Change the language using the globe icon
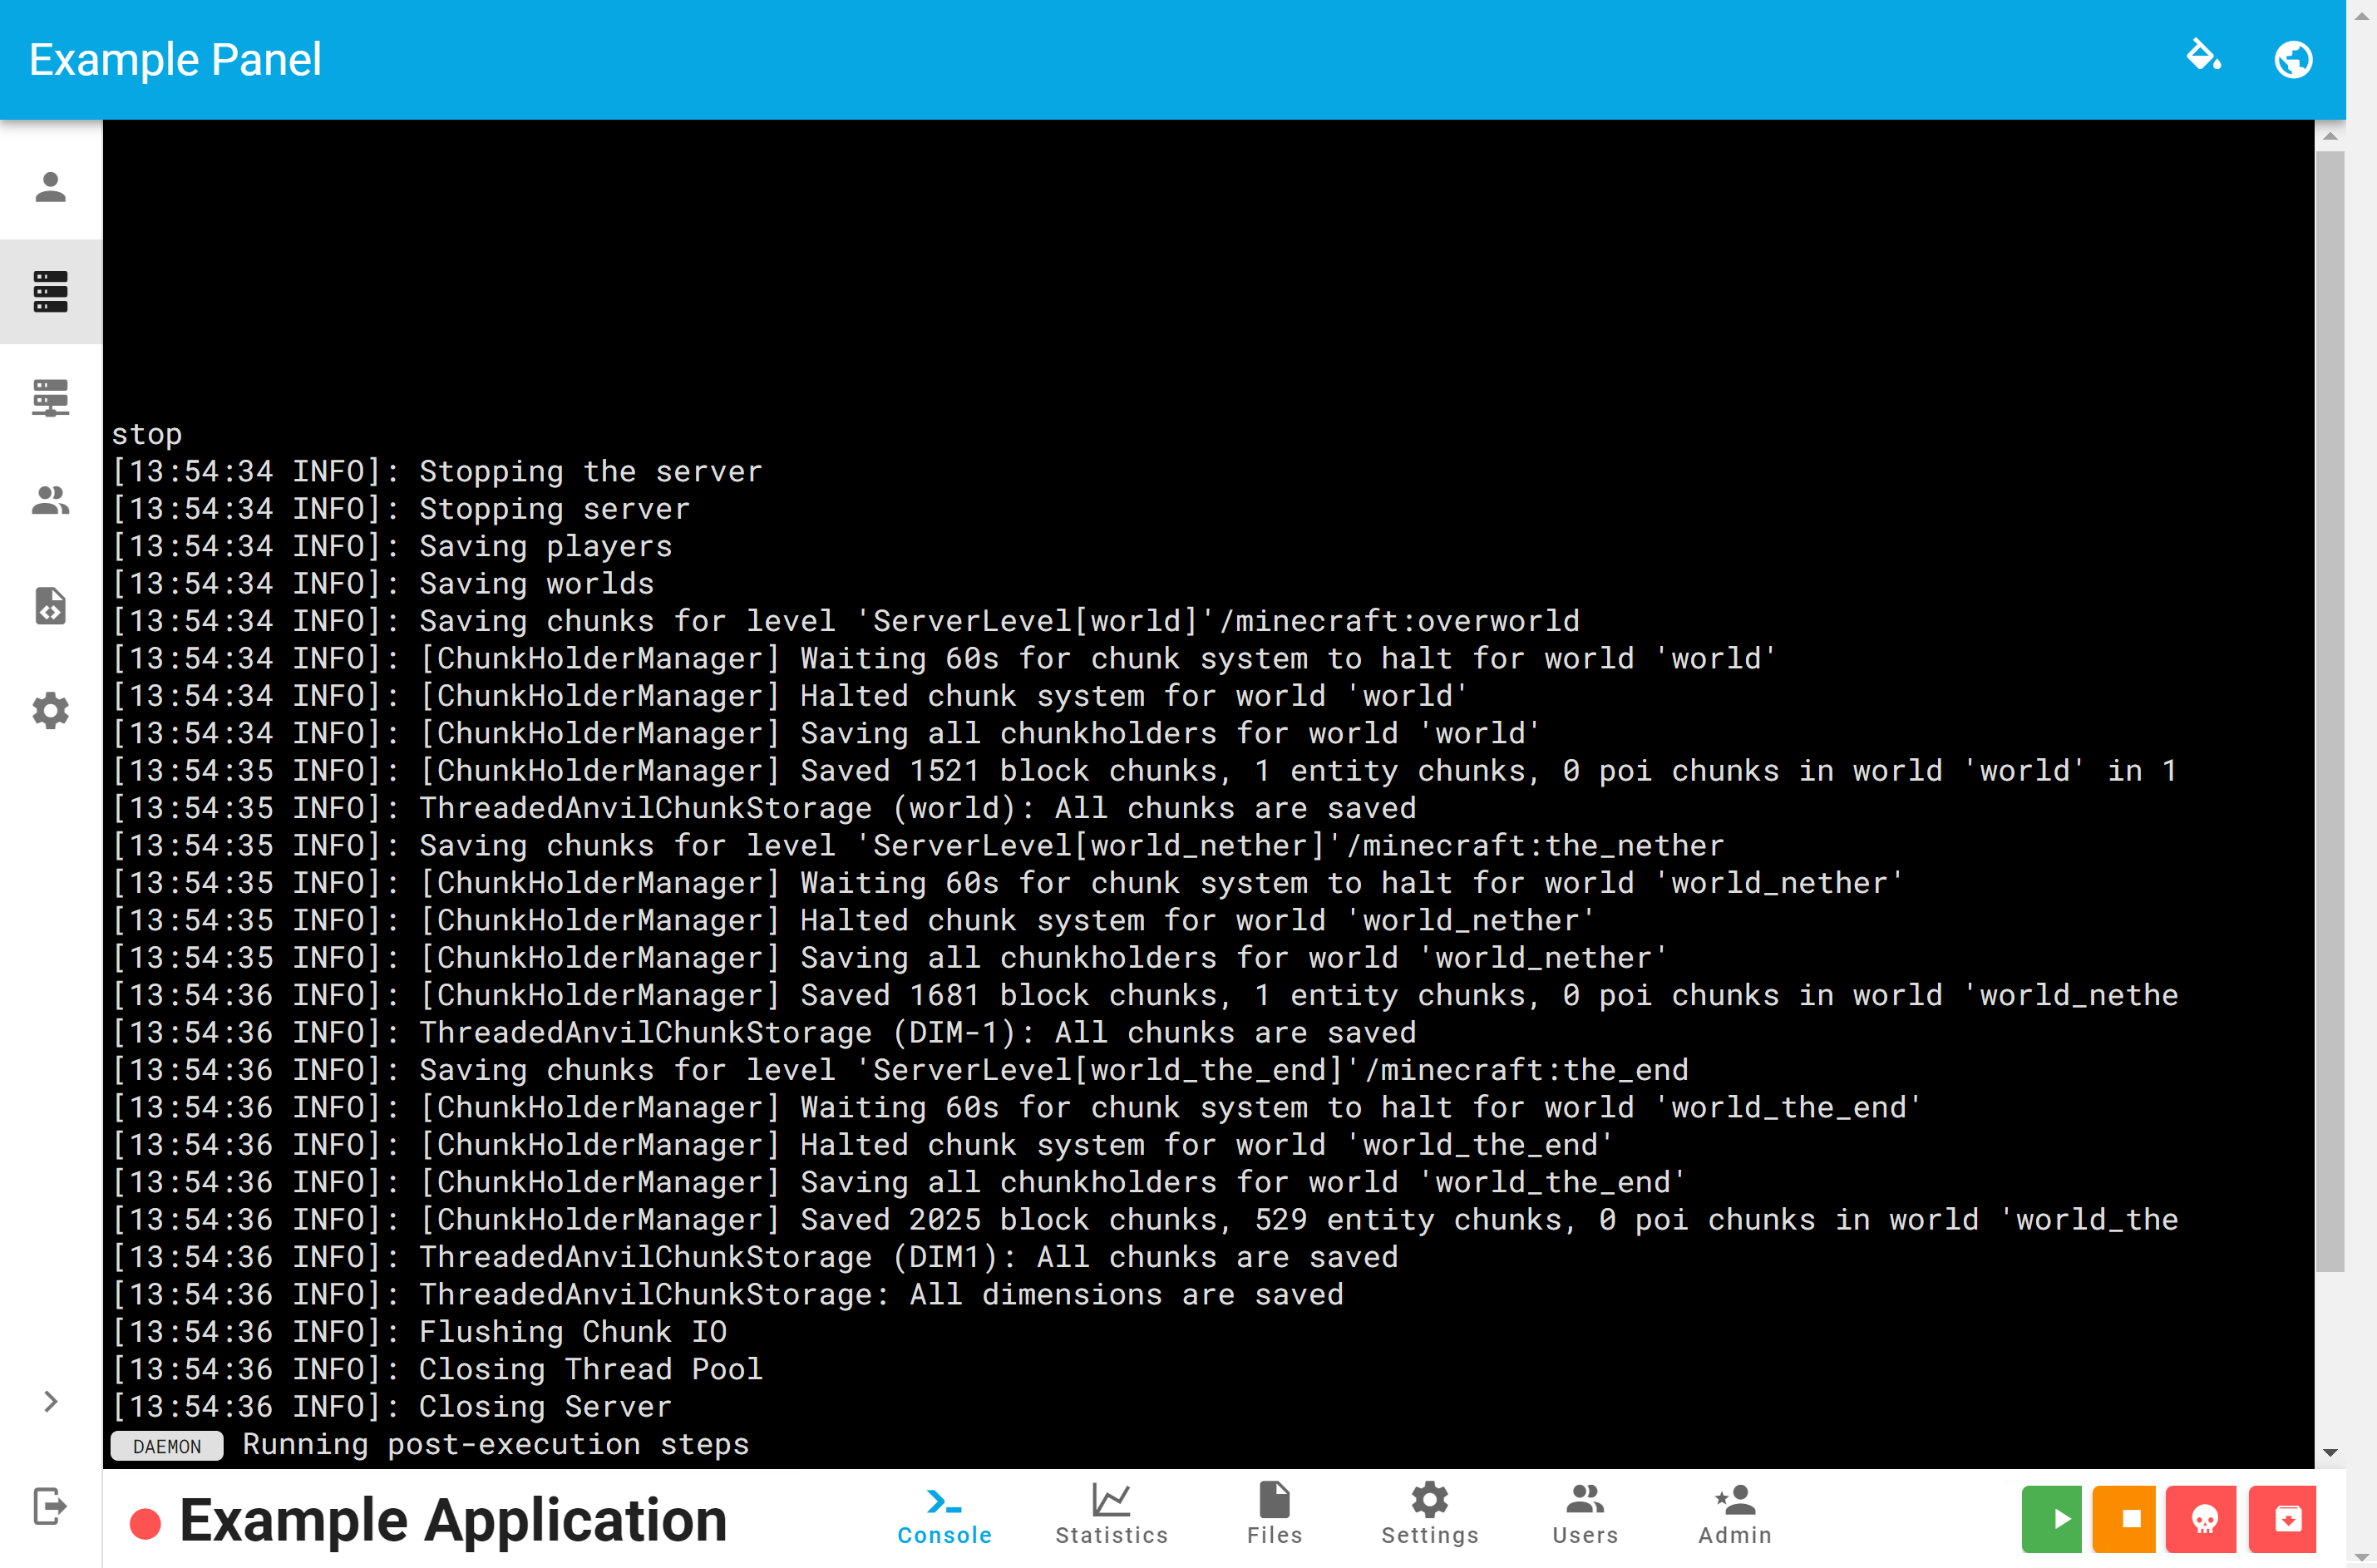Viewport: 2377px width, 1568px height. pos(2293,59)
